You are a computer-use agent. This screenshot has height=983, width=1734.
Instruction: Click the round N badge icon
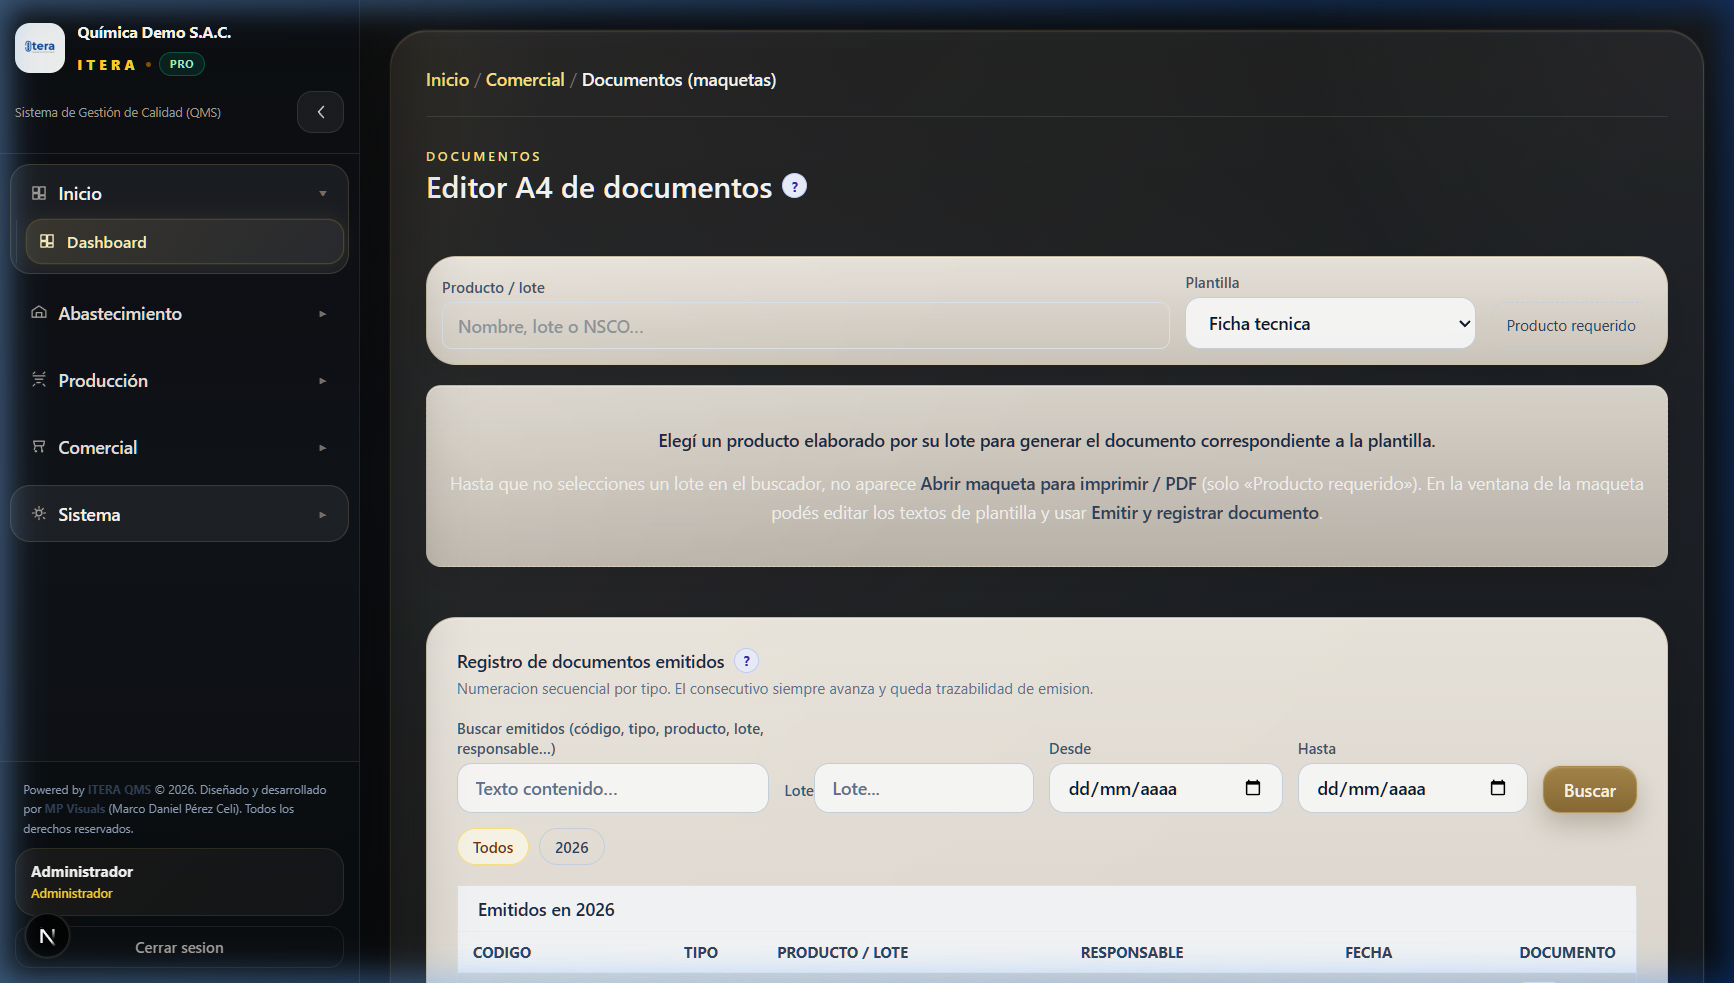[47, 936]
